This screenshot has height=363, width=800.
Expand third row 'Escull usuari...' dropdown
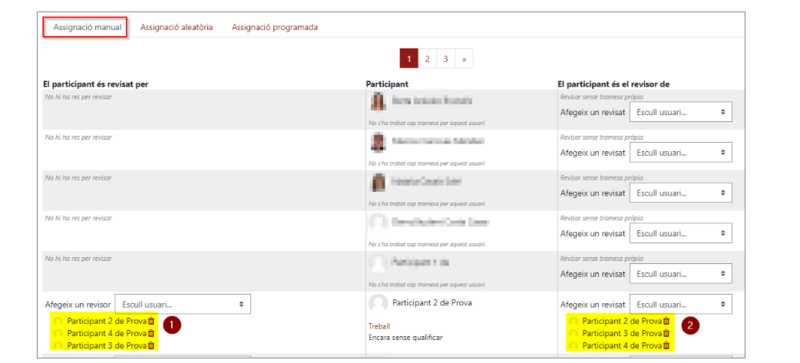click(681, 192)
